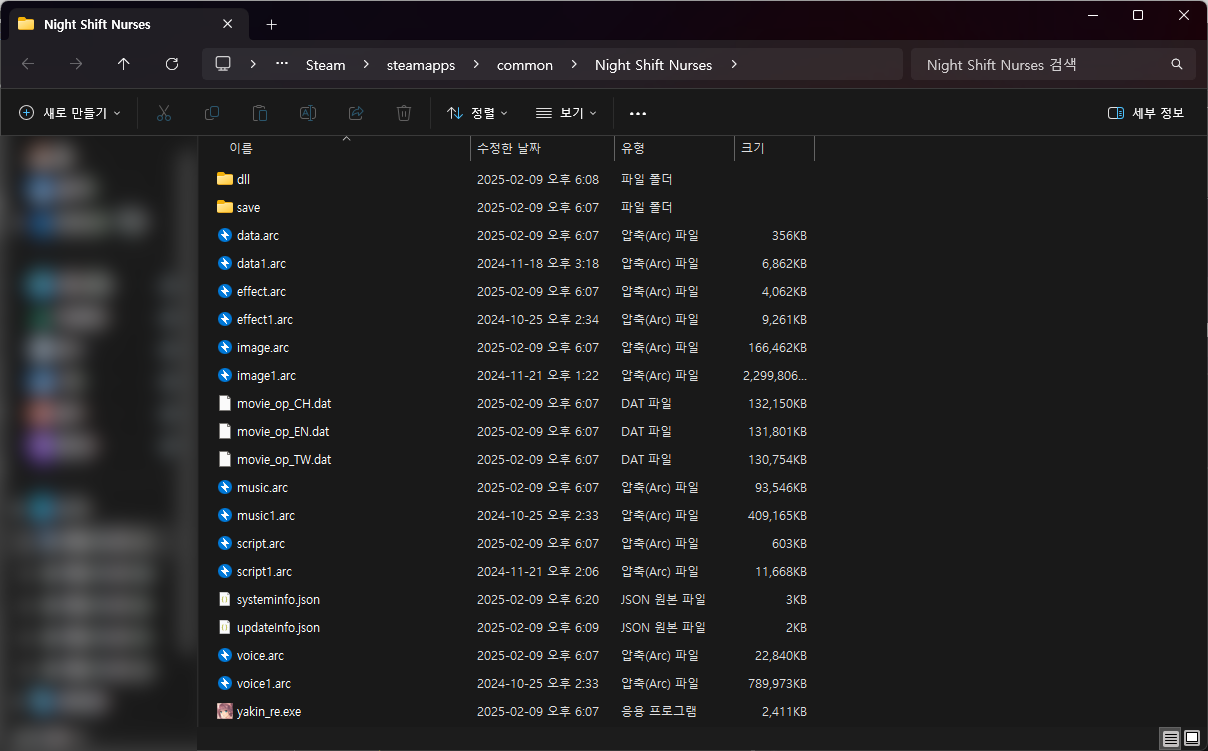This screenshot has height=751, width=1208.
Task: Expand chevron after Steam breadcrumb
Action: click(x=366, y=64)
